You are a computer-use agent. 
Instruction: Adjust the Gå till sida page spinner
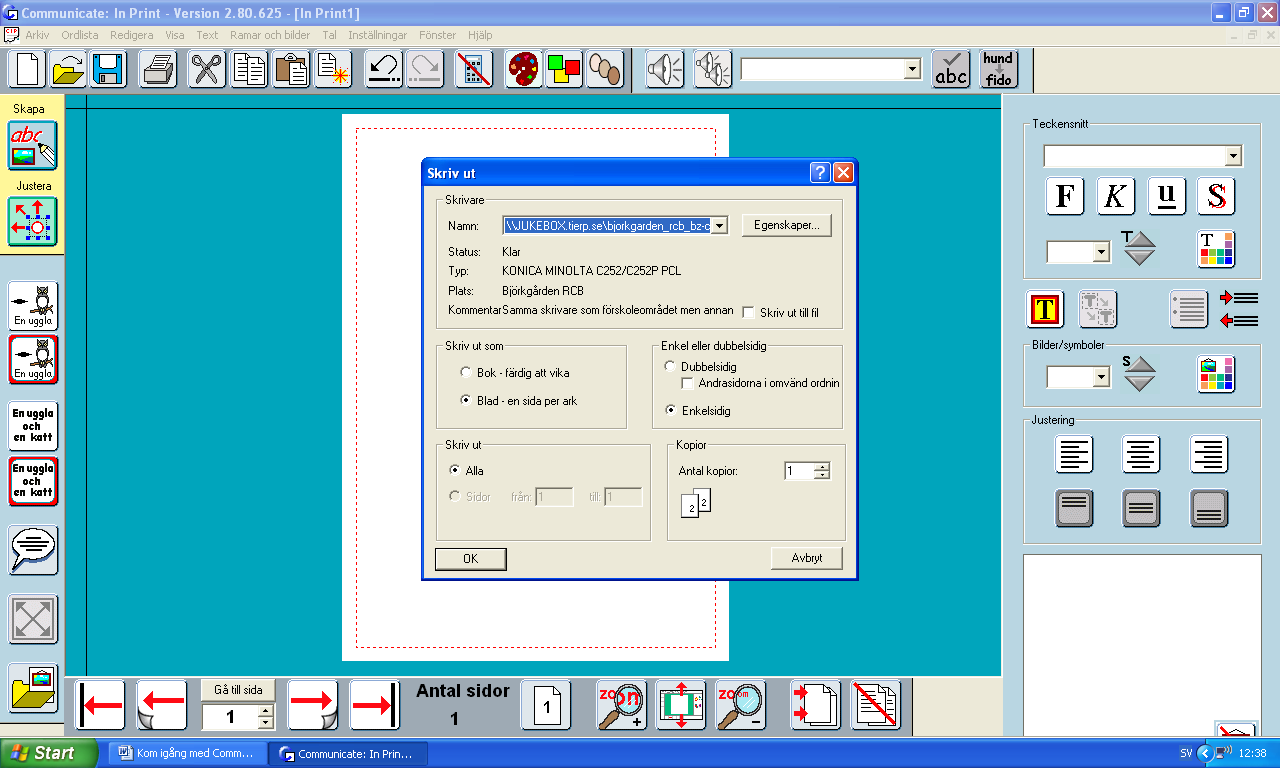(x=265, y=717)
